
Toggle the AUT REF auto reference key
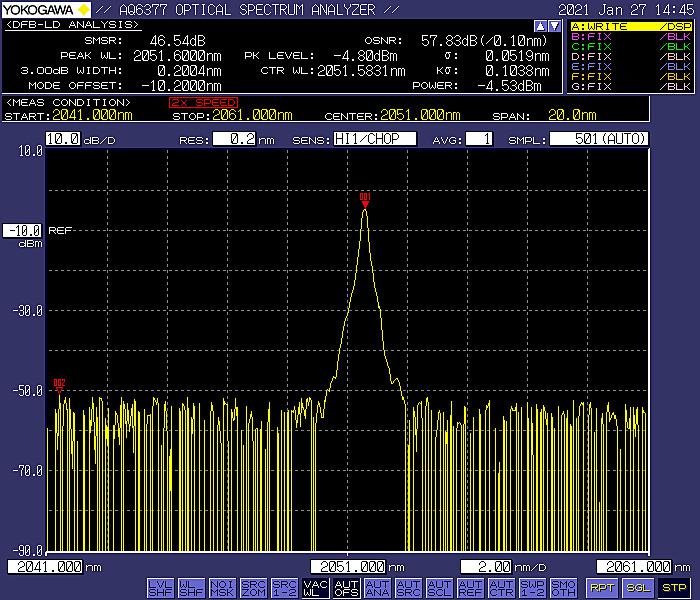tap(470, 587)
